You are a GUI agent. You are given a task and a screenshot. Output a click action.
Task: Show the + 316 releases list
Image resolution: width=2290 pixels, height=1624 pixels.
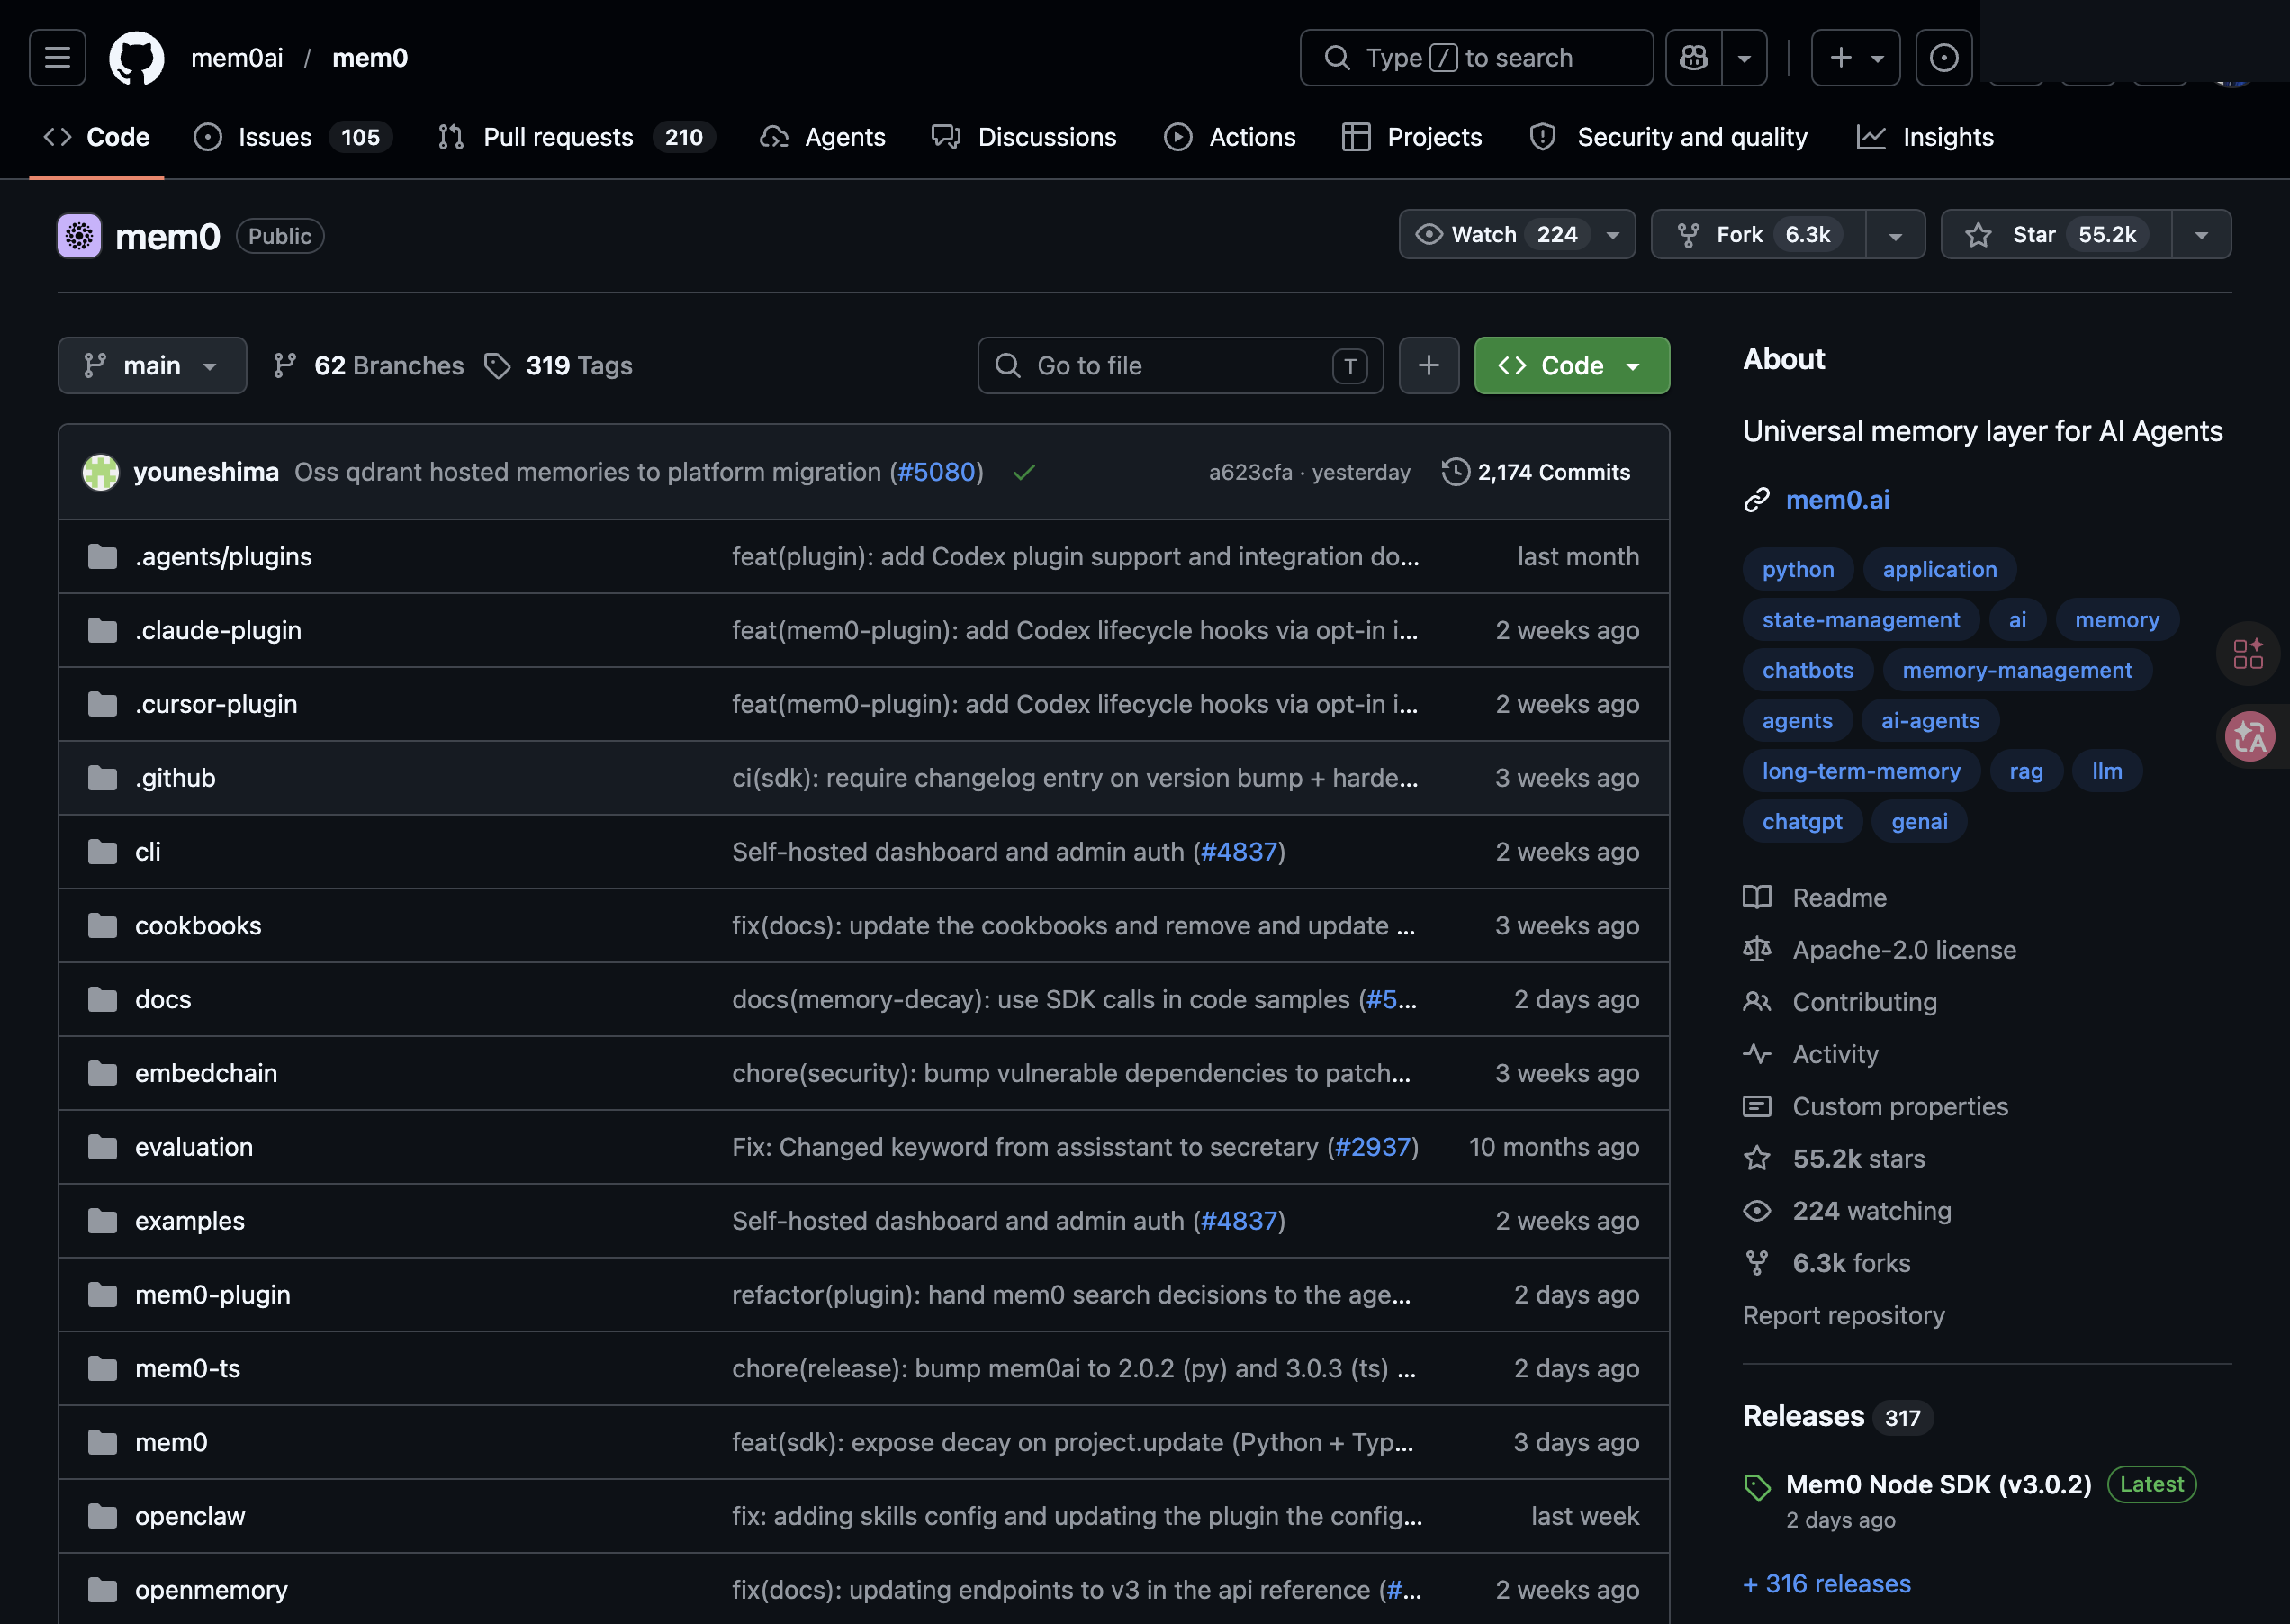point(1827,1584)
